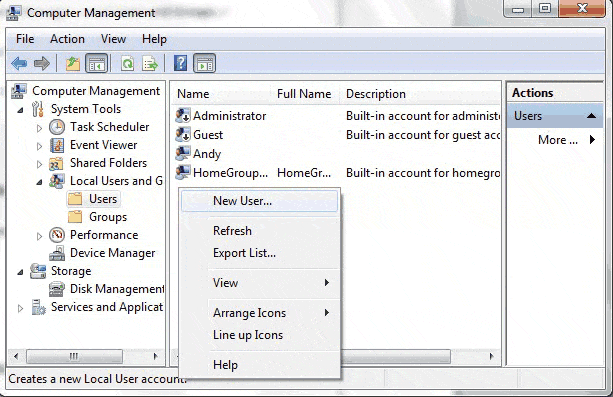Image resolution: width=613 pixels, height=397 pixels.
Task: Click the Computer Management title bar icon
Action: pyautogui.click(x=13, y=13)
